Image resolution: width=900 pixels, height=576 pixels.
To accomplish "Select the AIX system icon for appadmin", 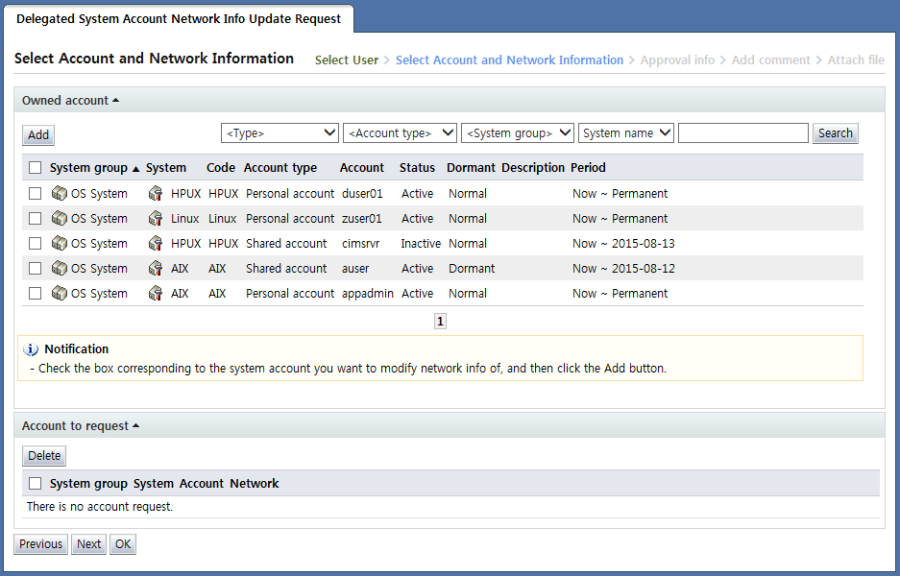I will point(156,293).
